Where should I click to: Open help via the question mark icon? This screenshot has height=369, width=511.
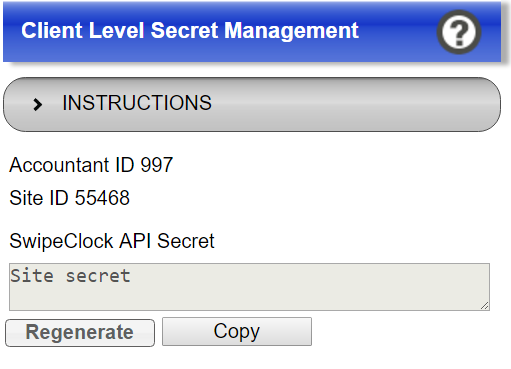(459, 32)
